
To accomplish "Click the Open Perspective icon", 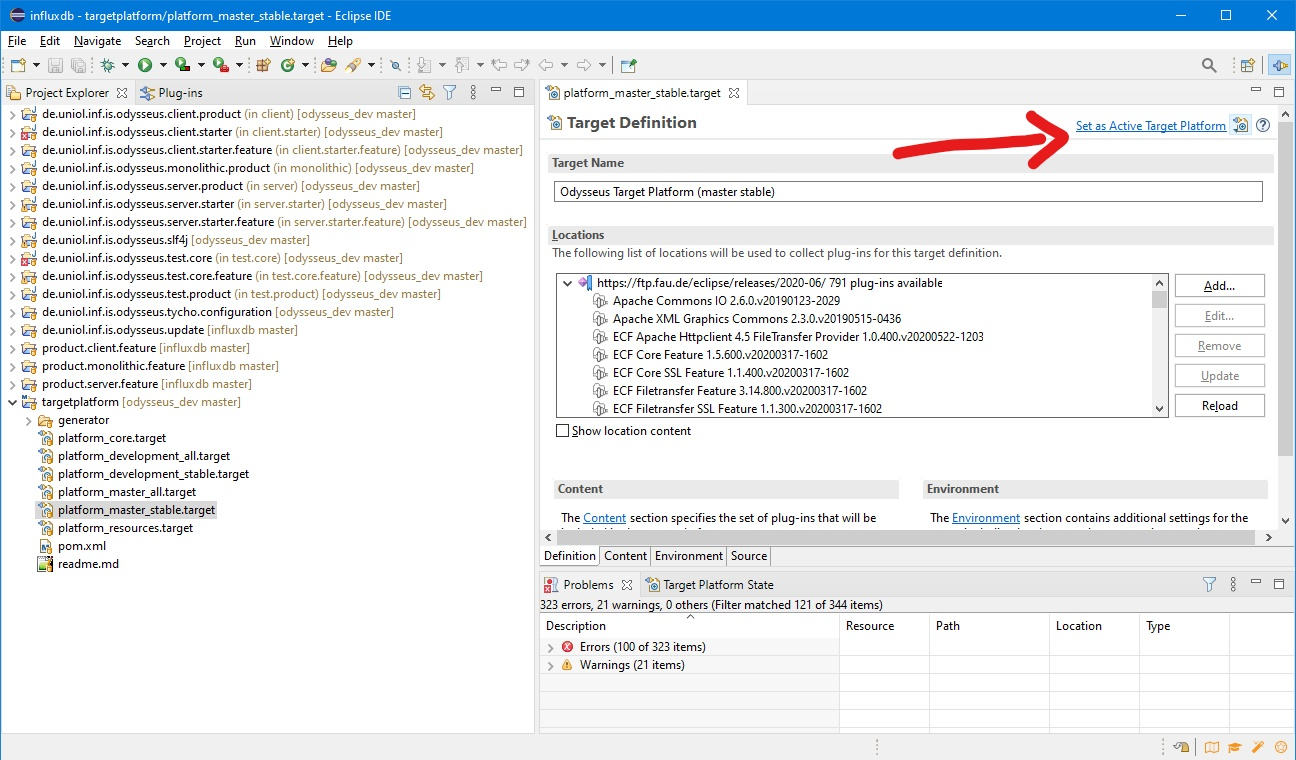I will pyautogui.click(x=1247, y=66).
